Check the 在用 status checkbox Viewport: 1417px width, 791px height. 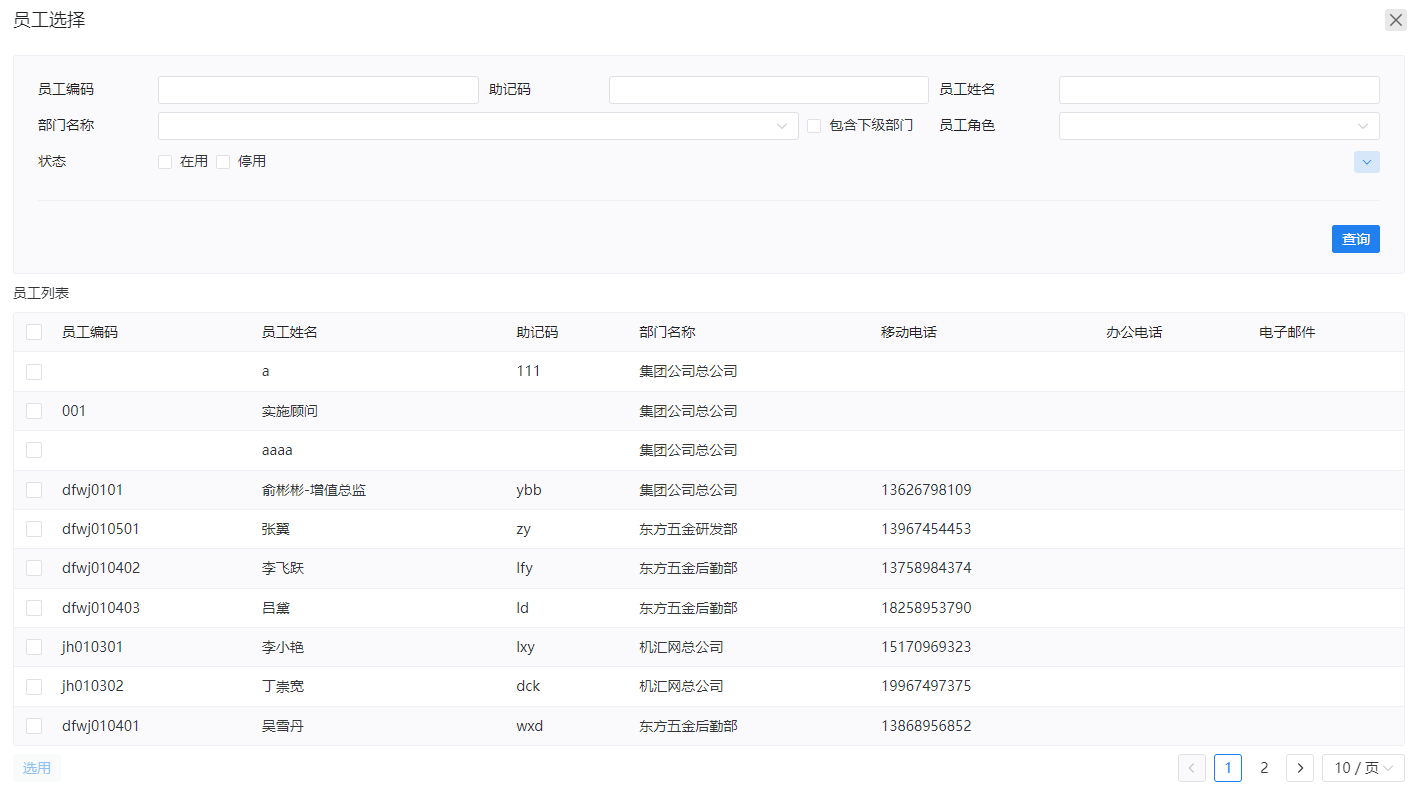tap(165, 162)
